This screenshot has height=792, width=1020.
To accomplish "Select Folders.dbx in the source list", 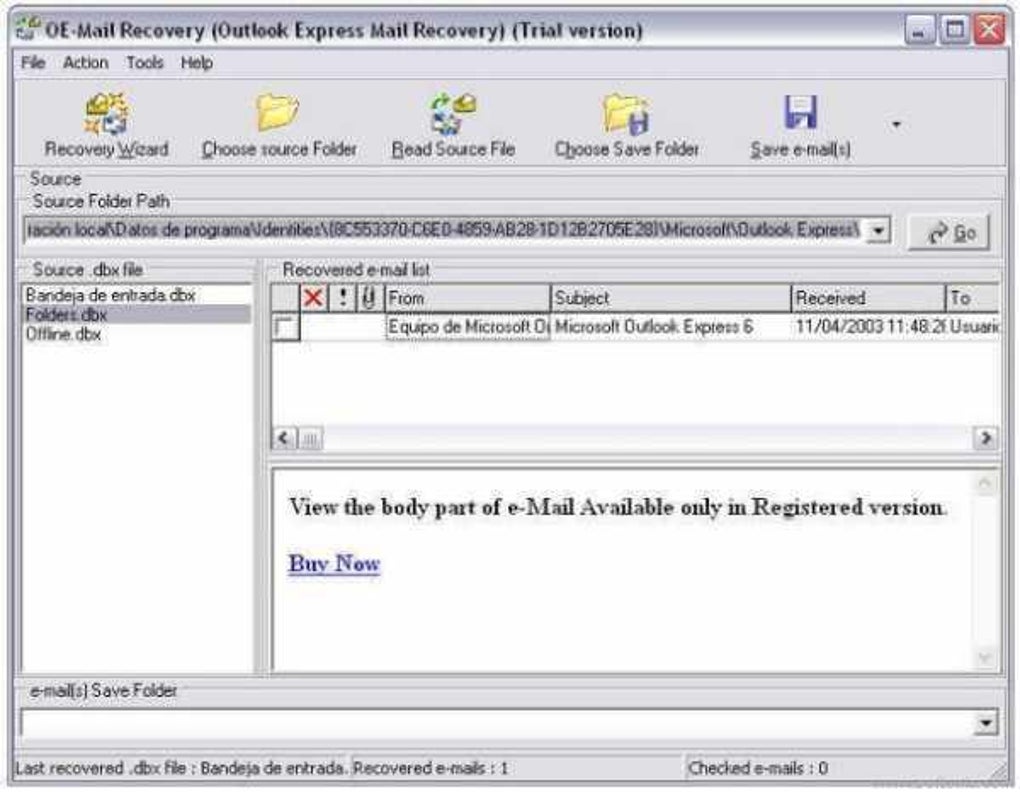I will pos(136,315).
